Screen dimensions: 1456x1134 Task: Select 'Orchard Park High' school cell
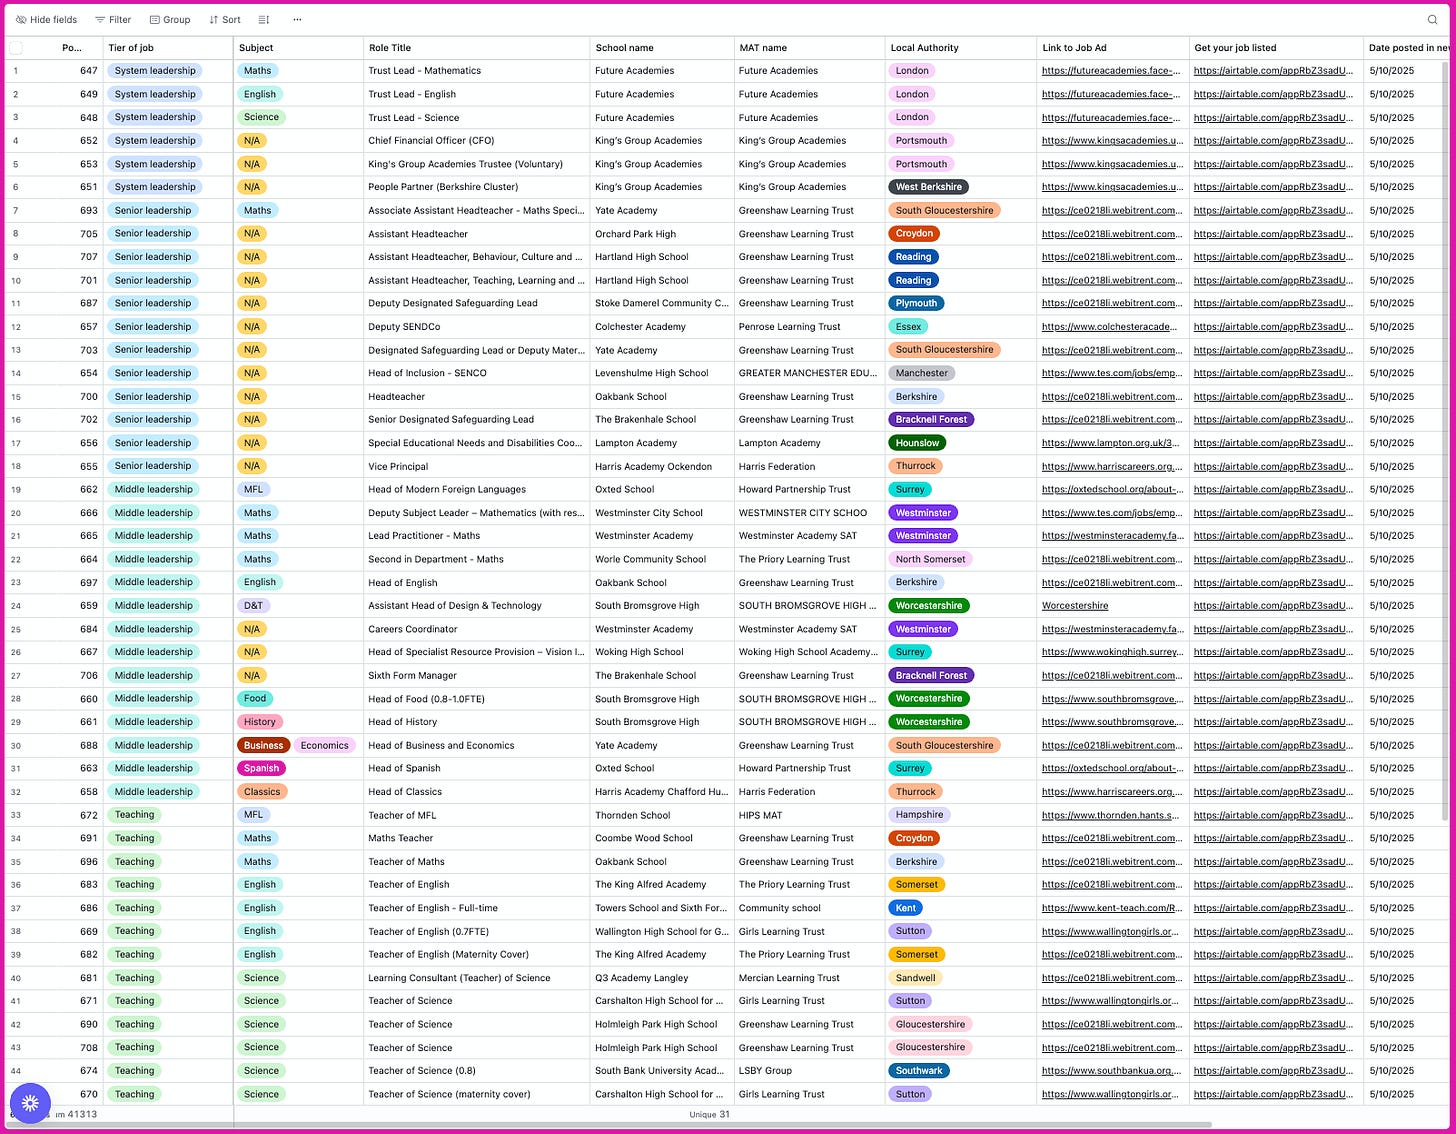coord(662,234)
